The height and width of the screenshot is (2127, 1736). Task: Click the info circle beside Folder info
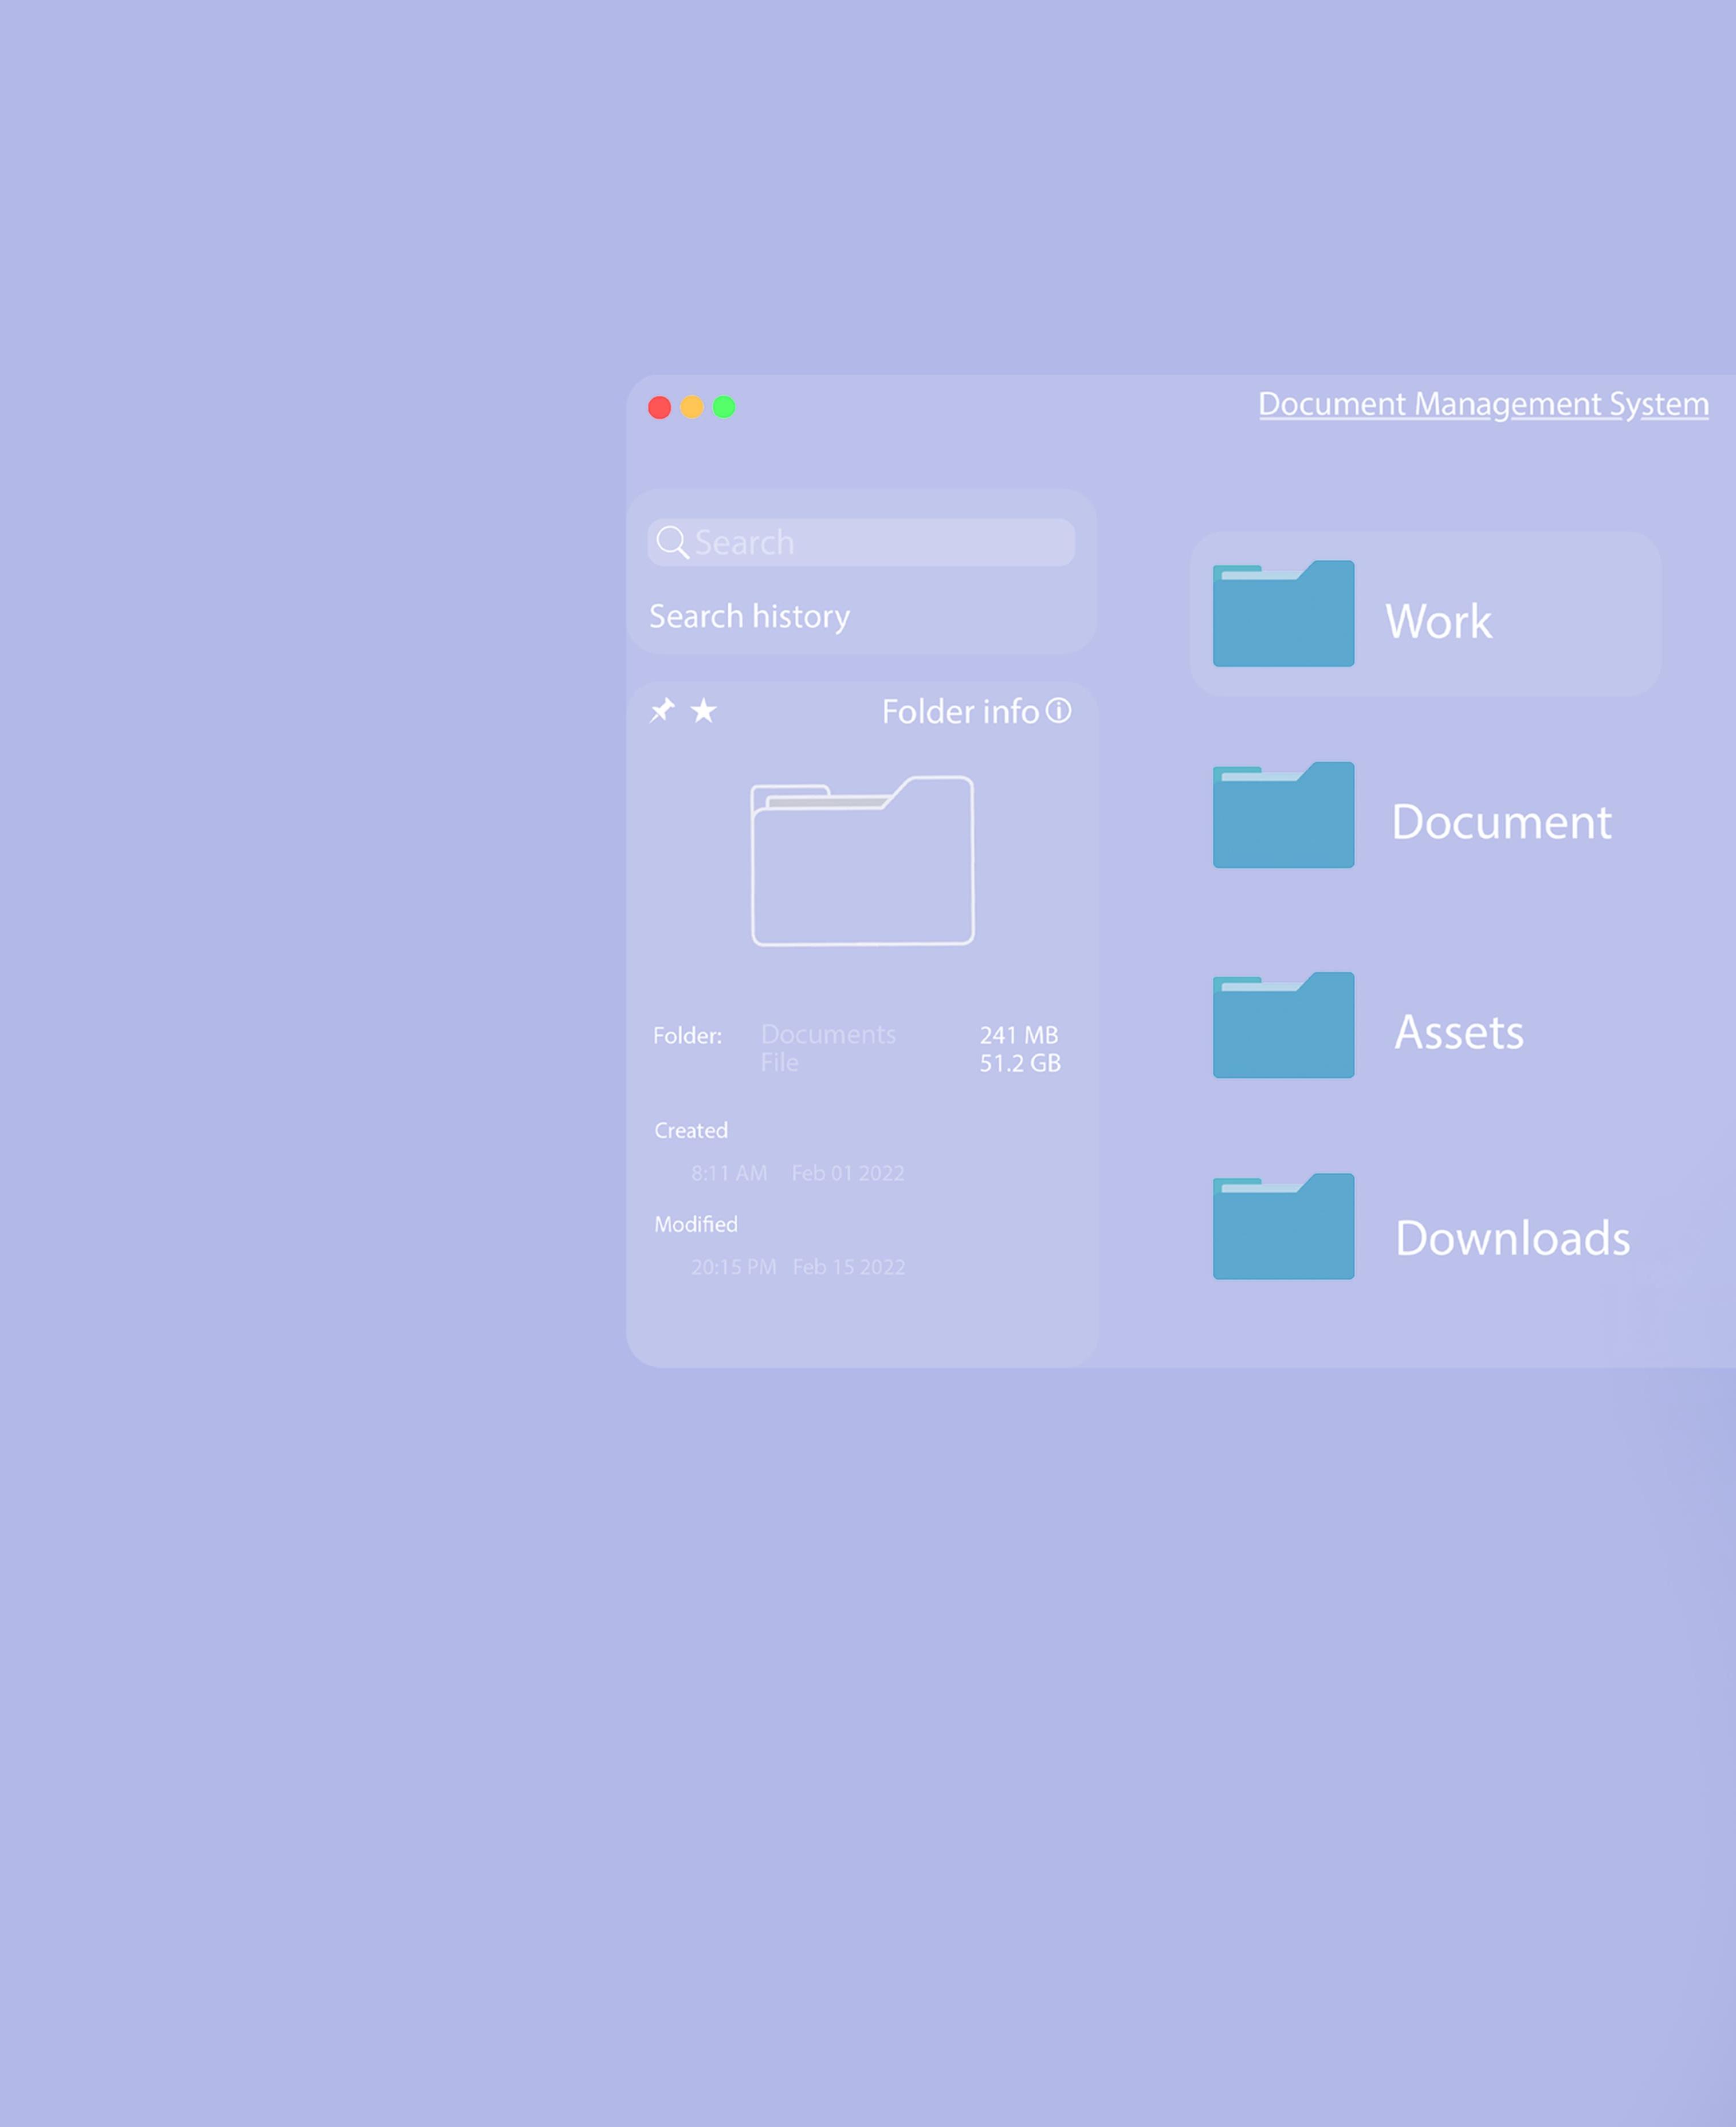(x=1058, y=710)
